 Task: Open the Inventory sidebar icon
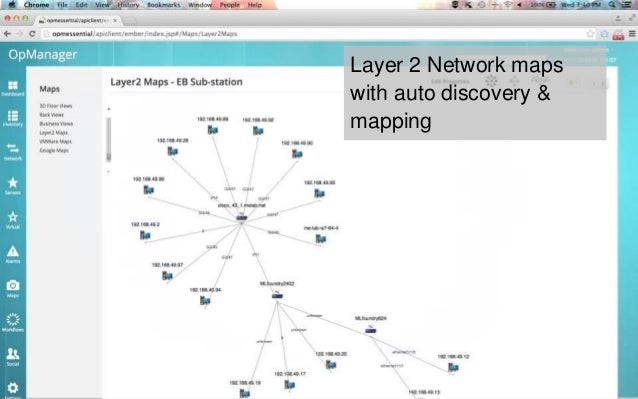click(x=13, y=118)
